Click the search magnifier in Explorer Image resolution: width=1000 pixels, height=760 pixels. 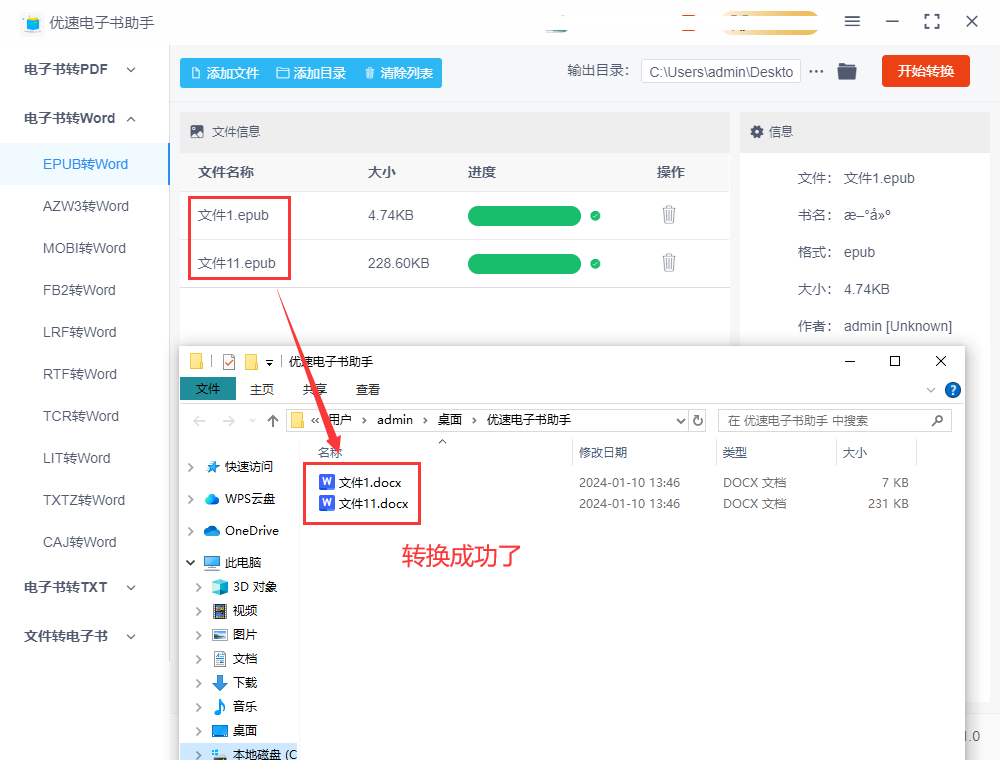[937, 421]
